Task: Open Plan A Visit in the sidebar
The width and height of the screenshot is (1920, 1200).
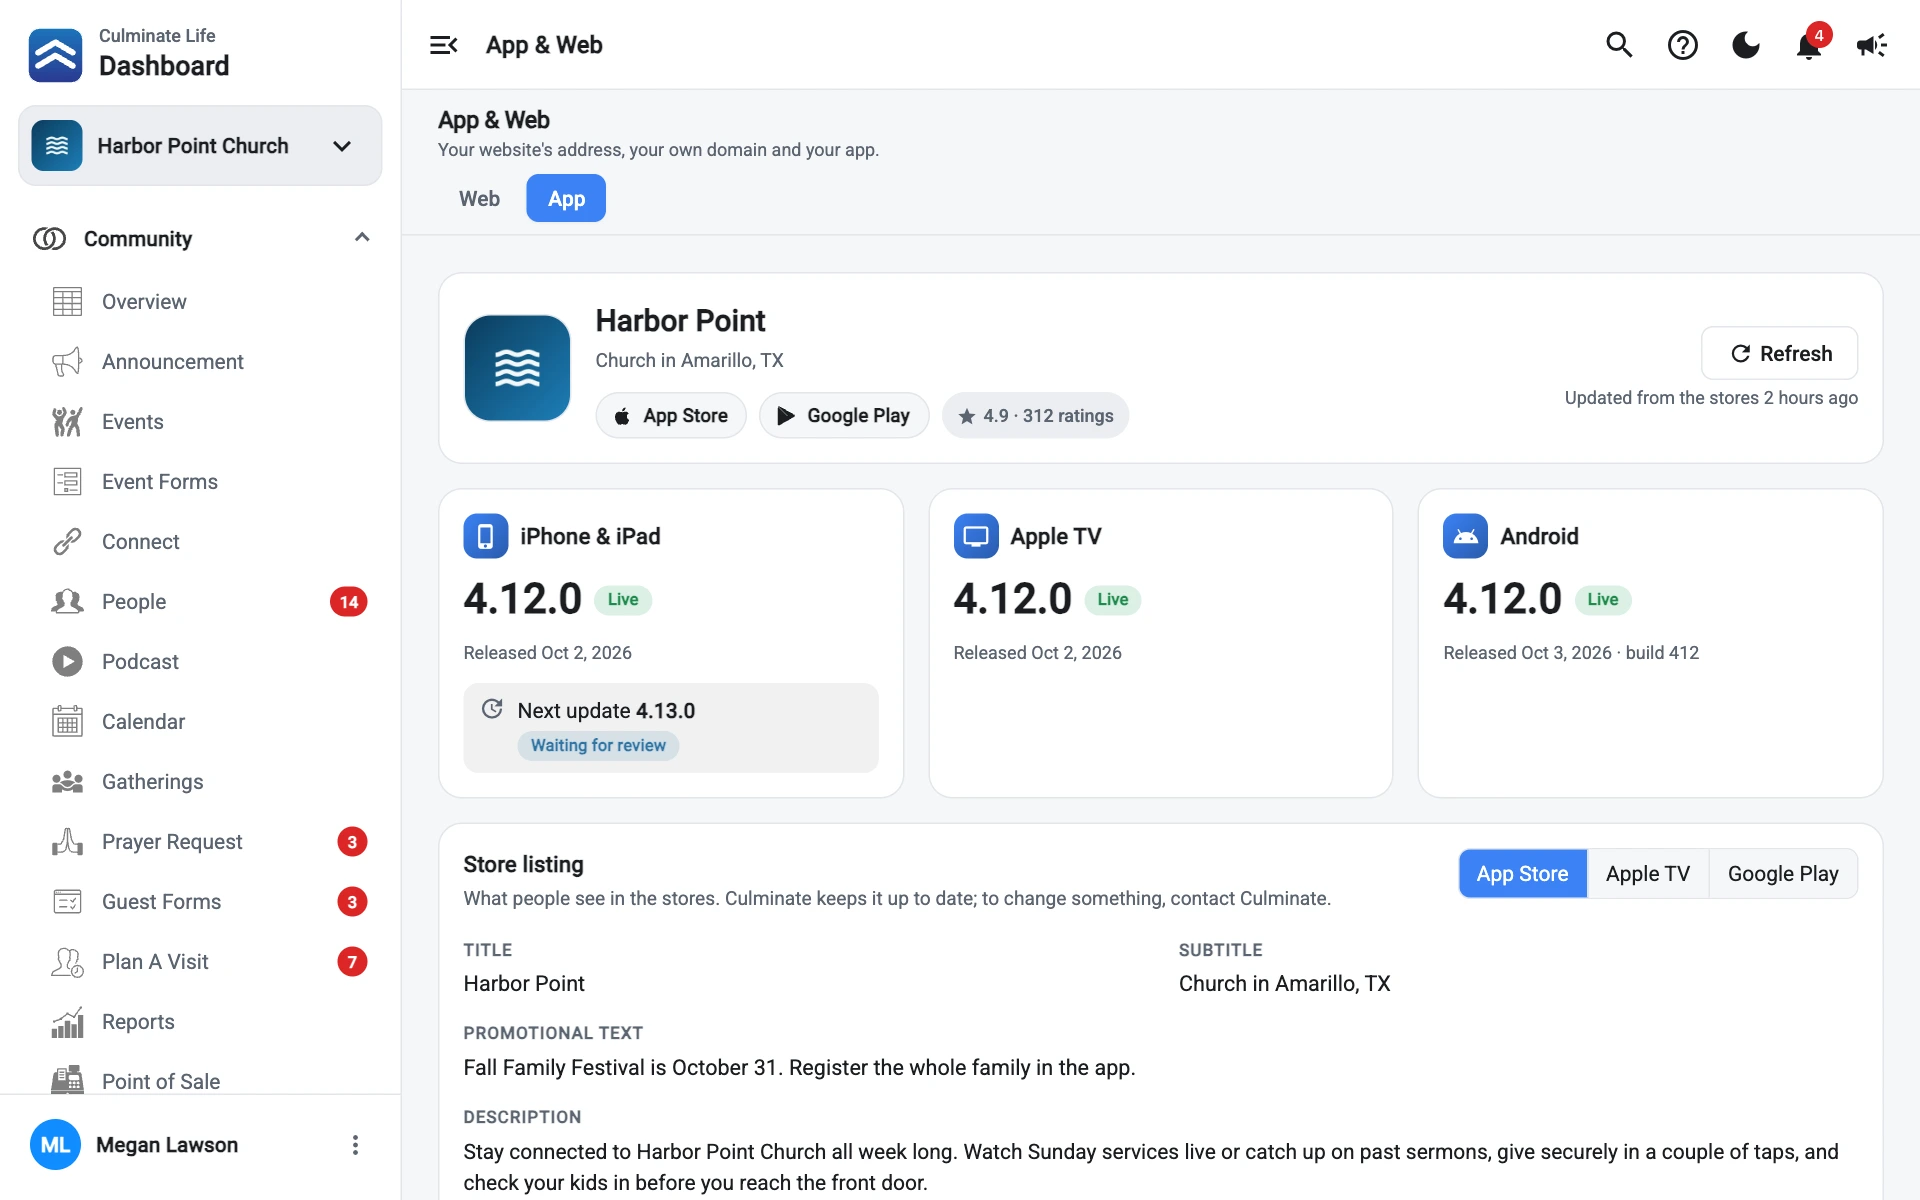Action: click(x=200, y=962)
